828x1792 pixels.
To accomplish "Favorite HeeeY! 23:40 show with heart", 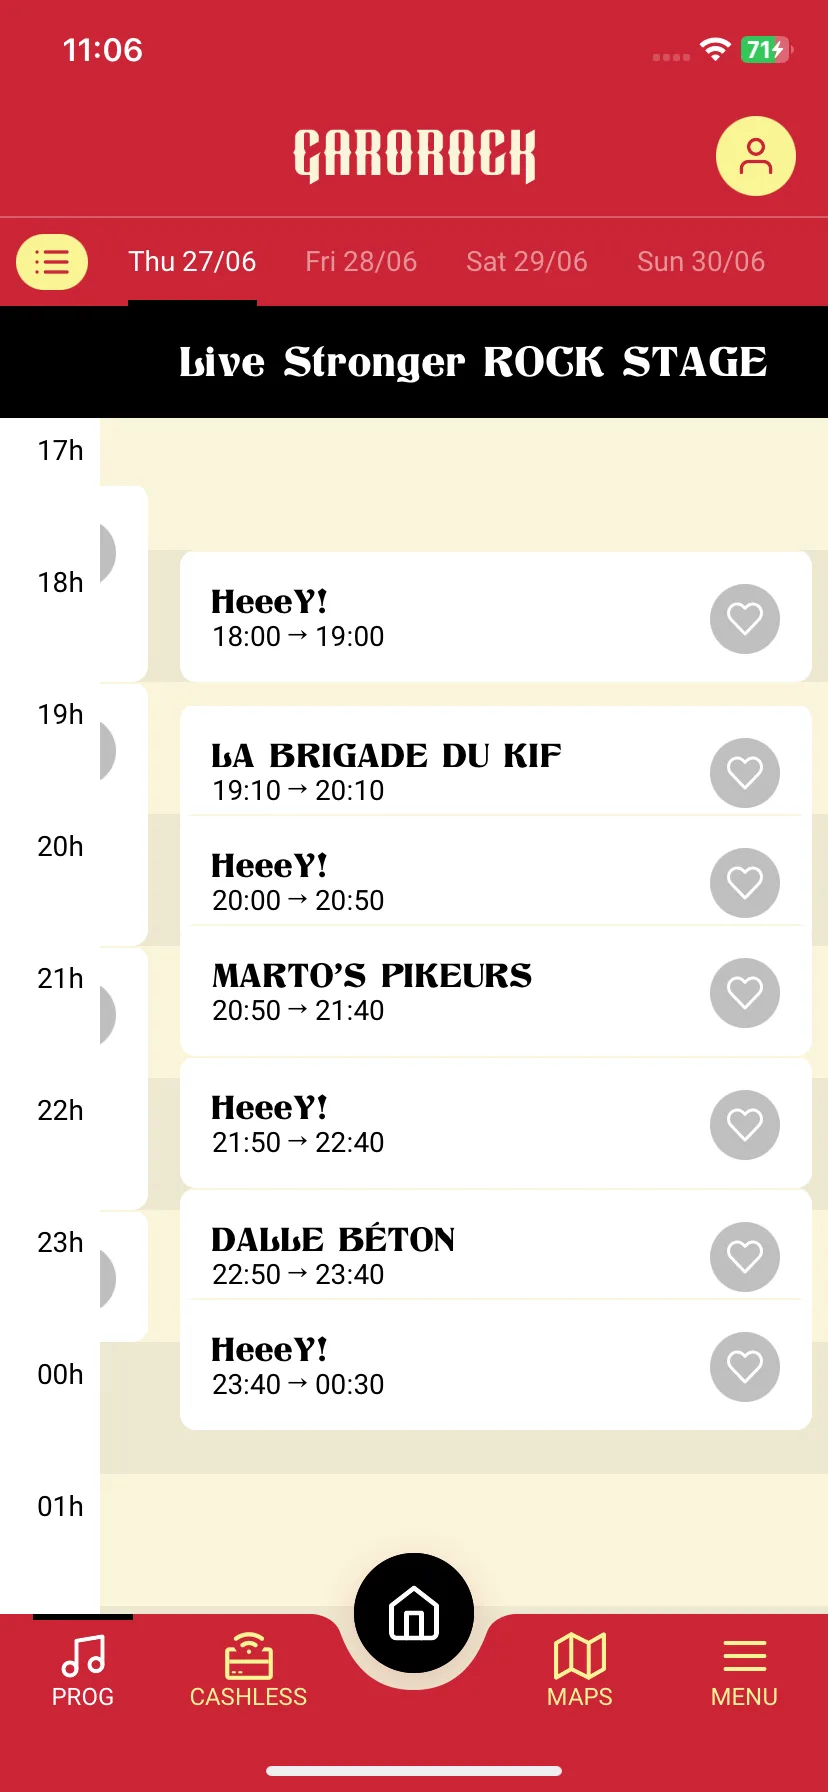I will pyautogui.click(x=745, y=1367).
